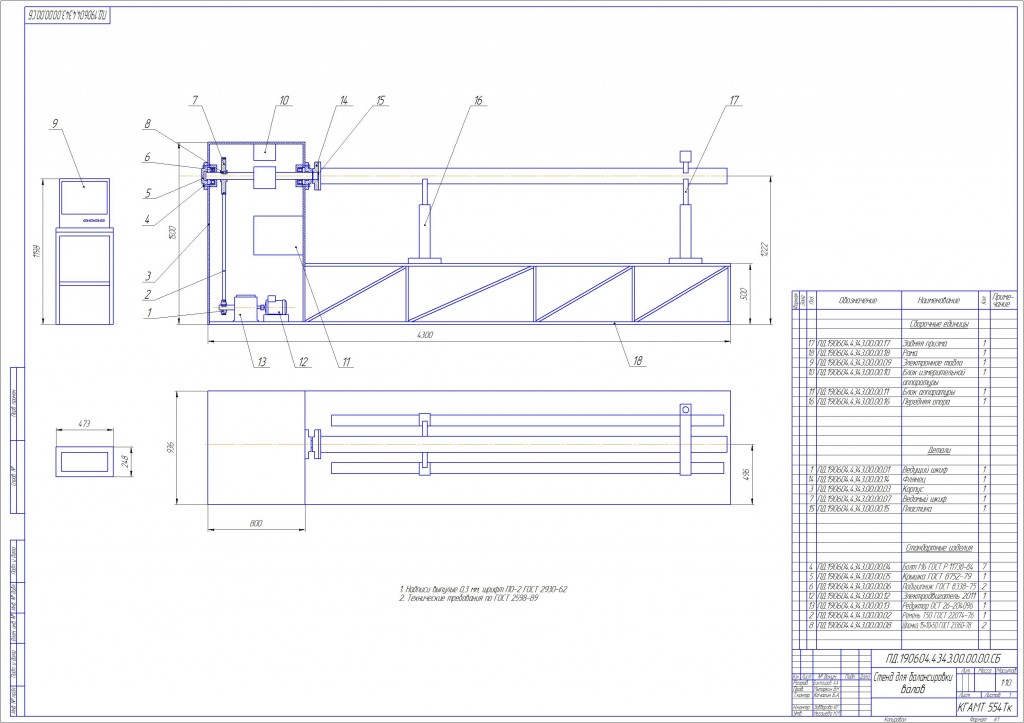This screenshot has width=1024, height=723.
Task: Select the 'Шпонка' standard item entry
Action: click(x=938, y=626)
